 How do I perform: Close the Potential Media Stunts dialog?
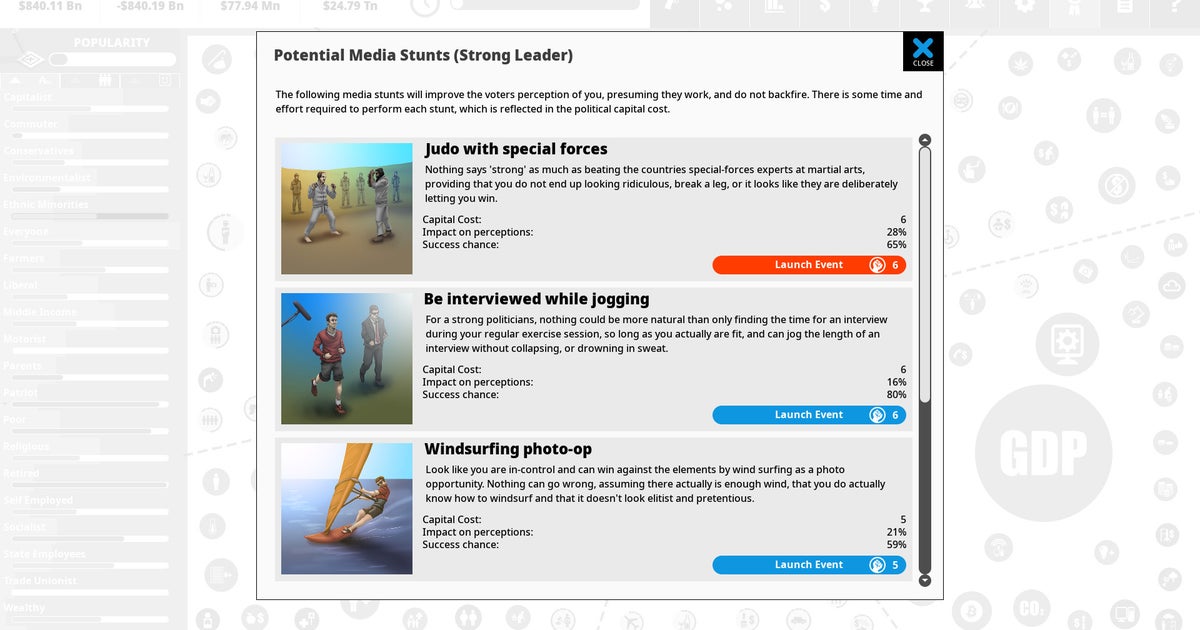click(923, 51)
